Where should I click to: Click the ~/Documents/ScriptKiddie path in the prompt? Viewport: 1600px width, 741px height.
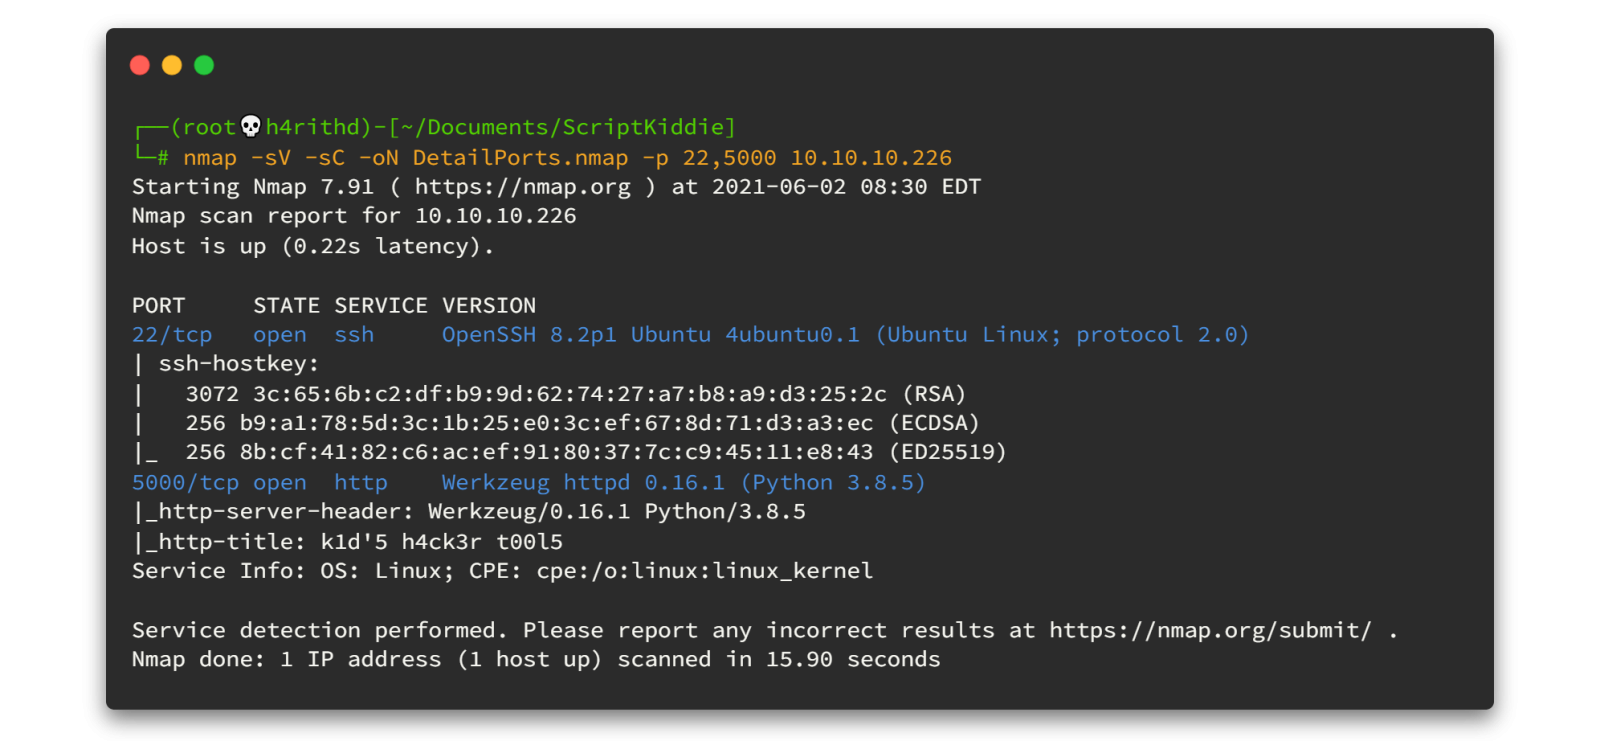[562, 127]
